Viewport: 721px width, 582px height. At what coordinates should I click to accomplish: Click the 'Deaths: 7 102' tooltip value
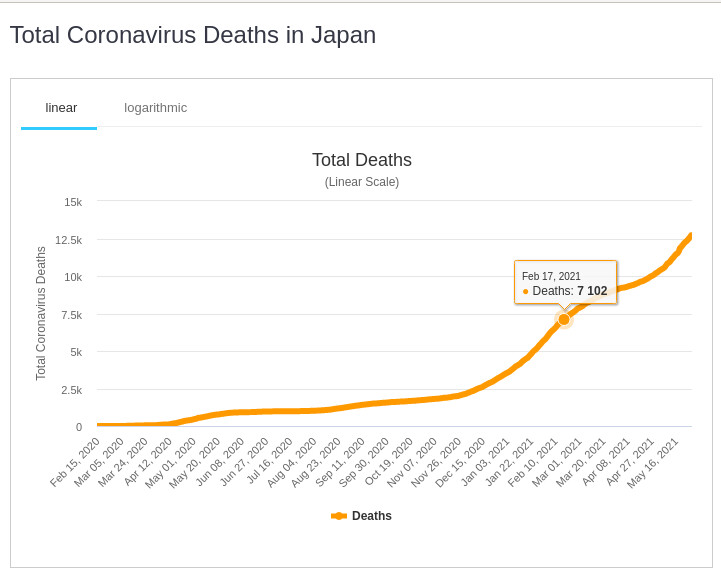click(570, 291)
